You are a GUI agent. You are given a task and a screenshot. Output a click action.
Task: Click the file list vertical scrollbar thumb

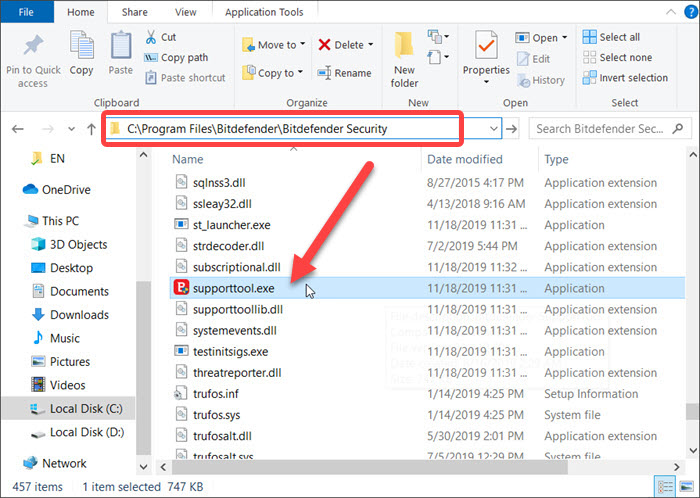pos(692,411)
